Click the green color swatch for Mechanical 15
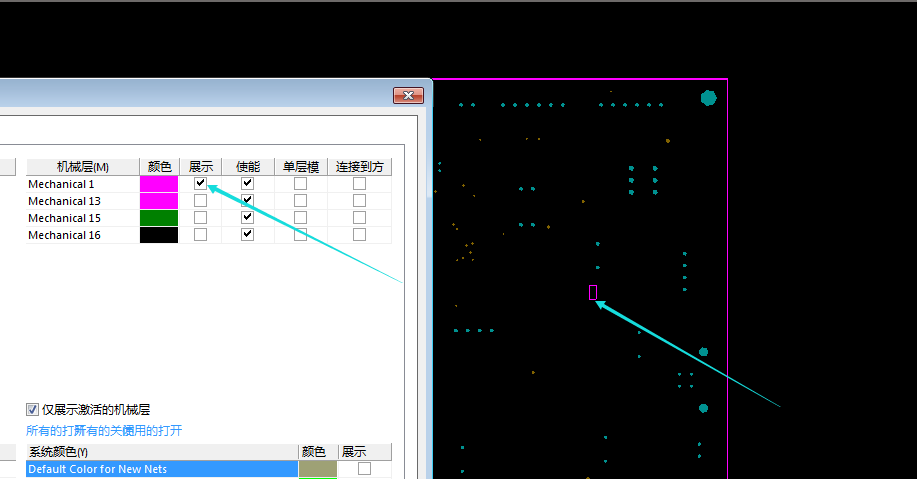 (159, 218)
